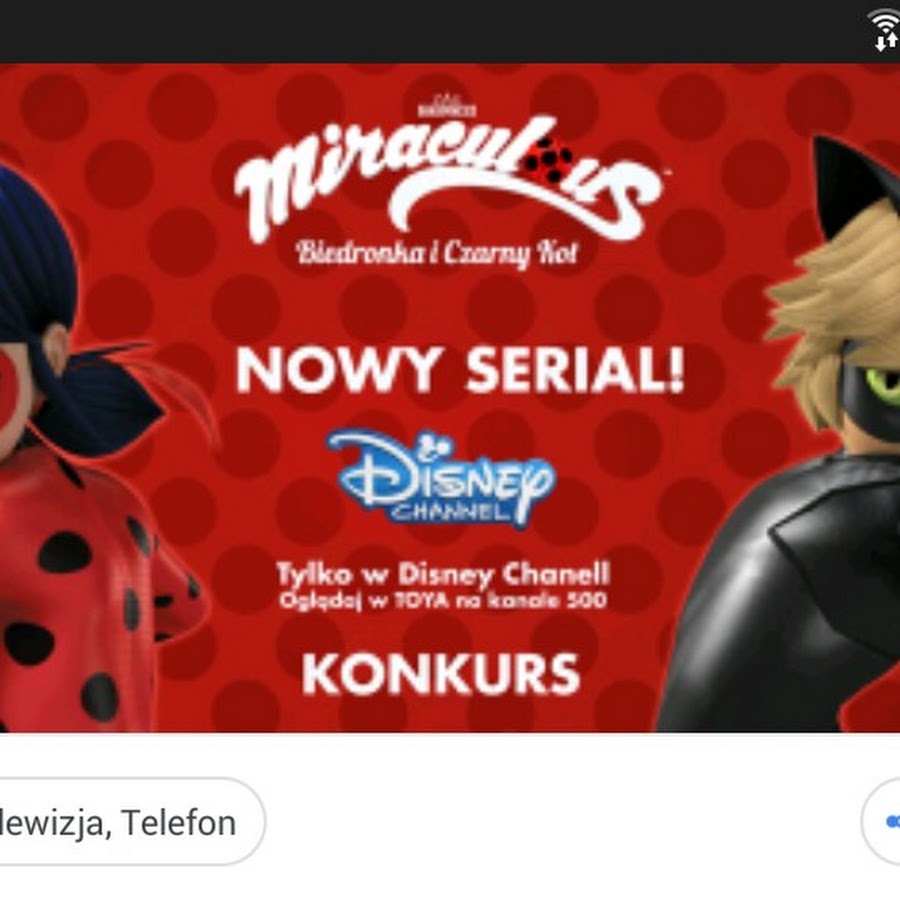Click the Disney Channel logo
This screenshot has width=900, height=900.
click(441, 478)
